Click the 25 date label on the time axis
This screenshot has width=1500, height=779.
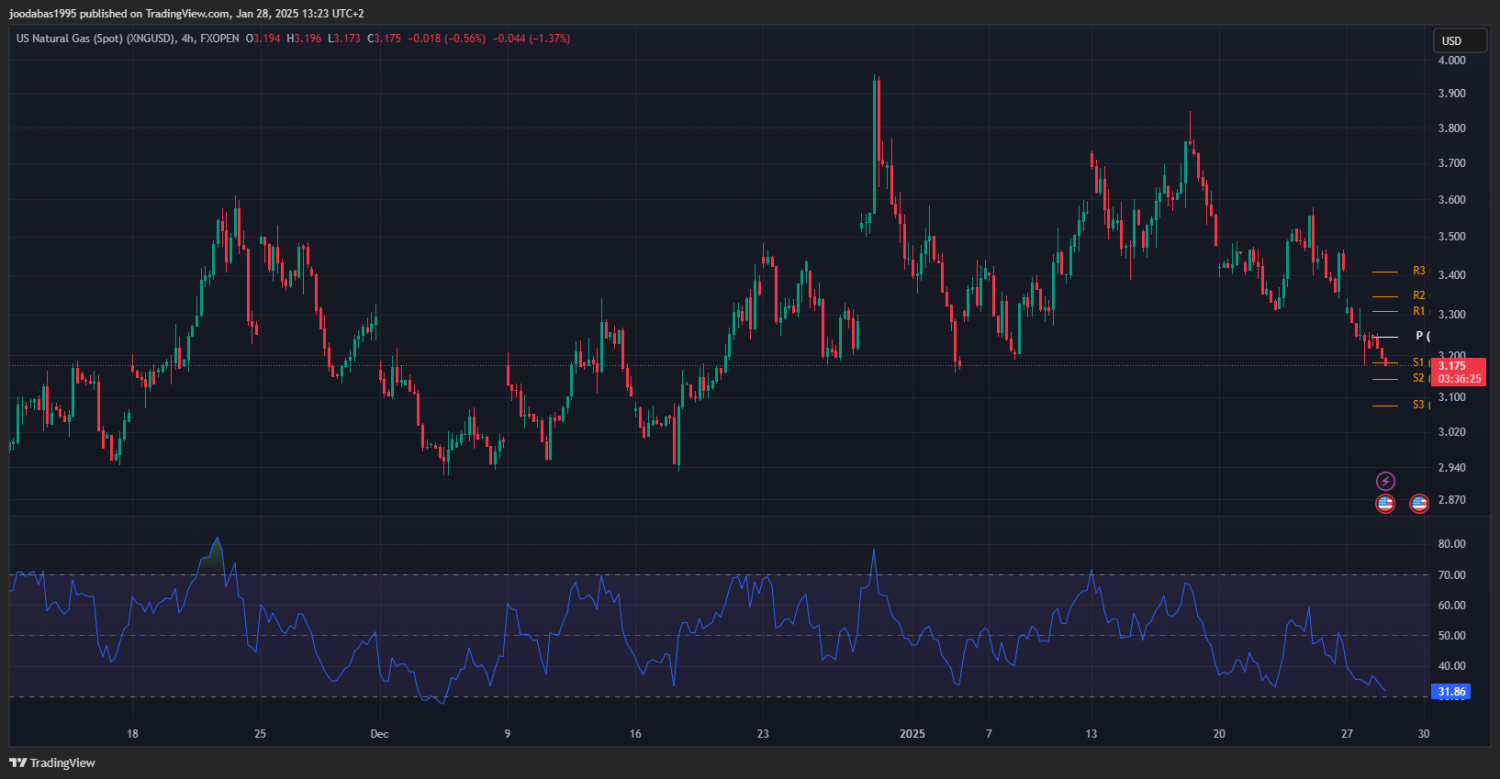(x=260, y=733)
